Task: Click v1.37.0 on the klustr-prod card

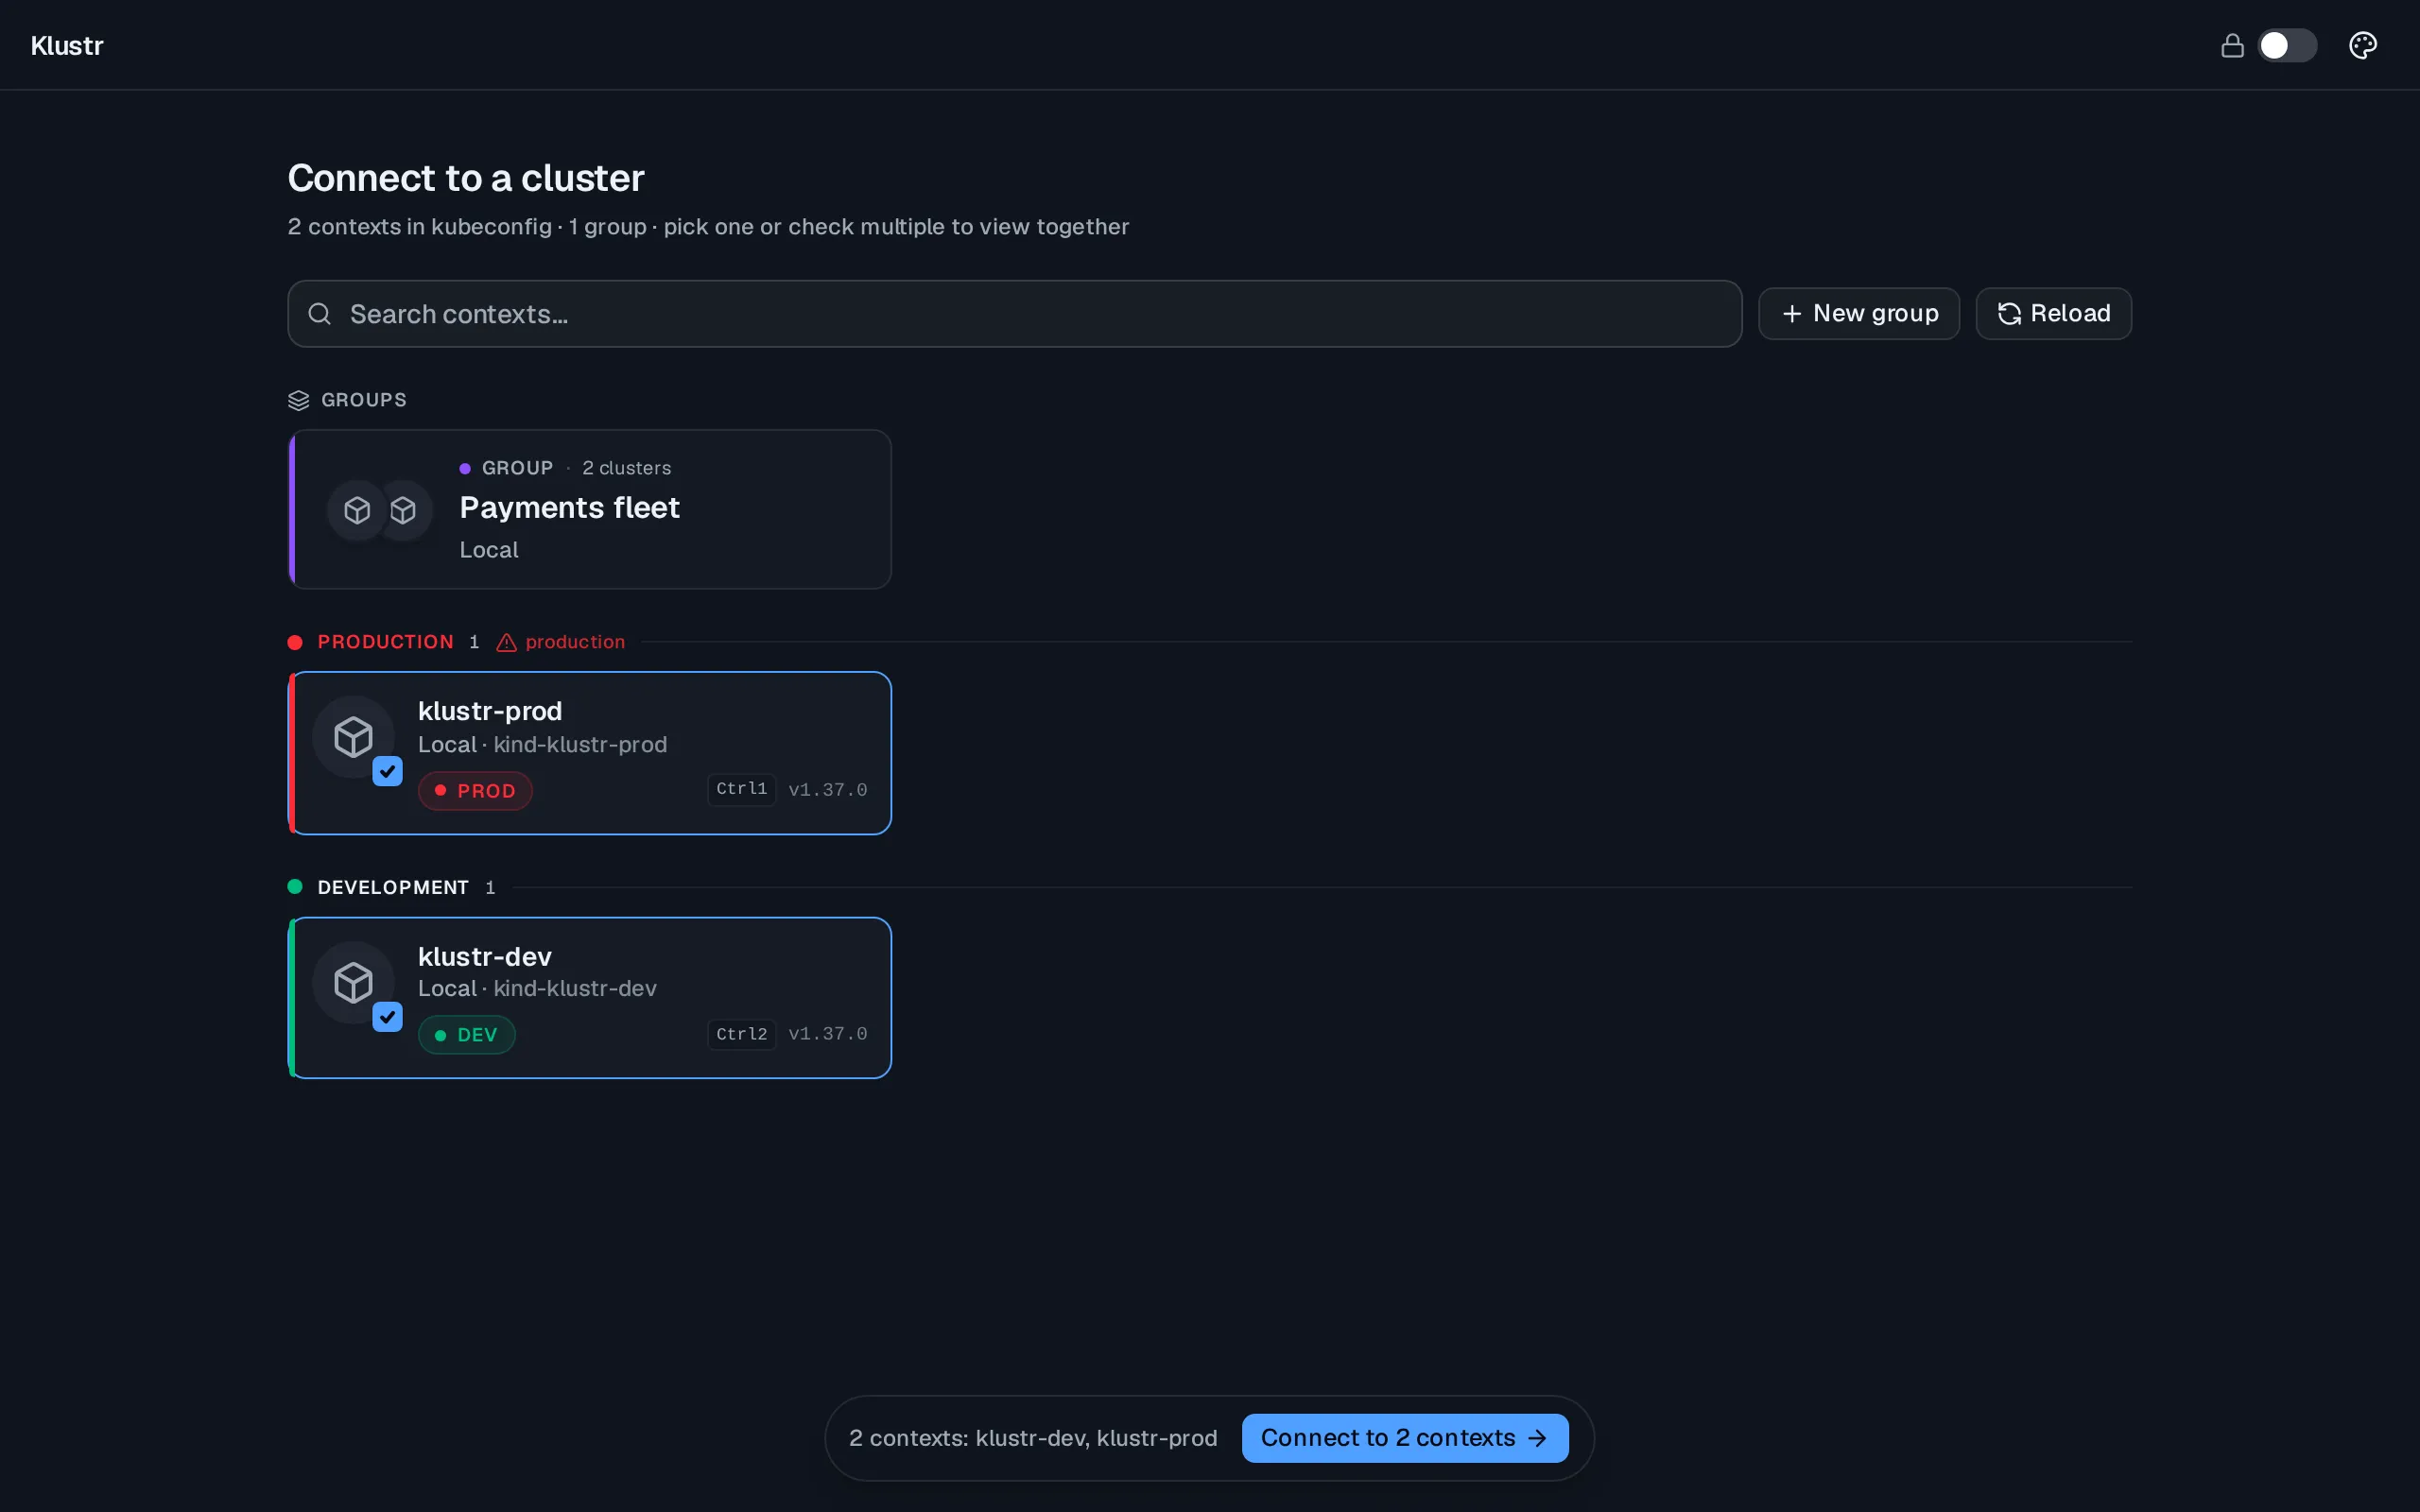Action: pyautogui.click(x=828, y=790)
